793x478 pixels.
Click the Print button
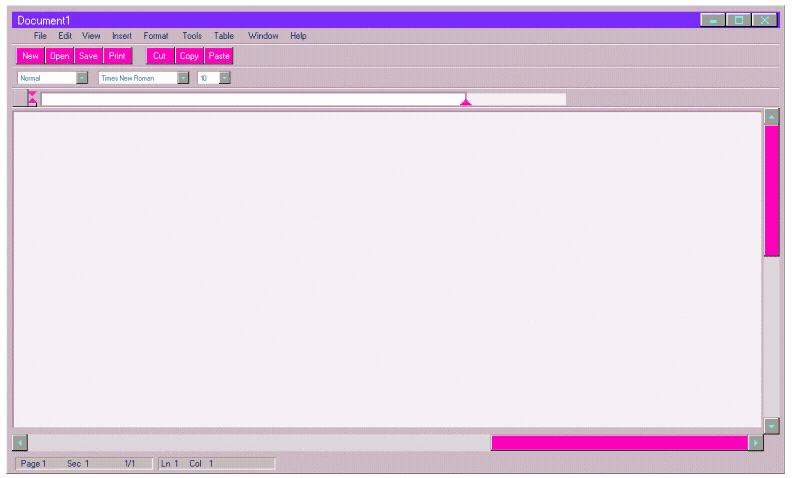(117, 56)
